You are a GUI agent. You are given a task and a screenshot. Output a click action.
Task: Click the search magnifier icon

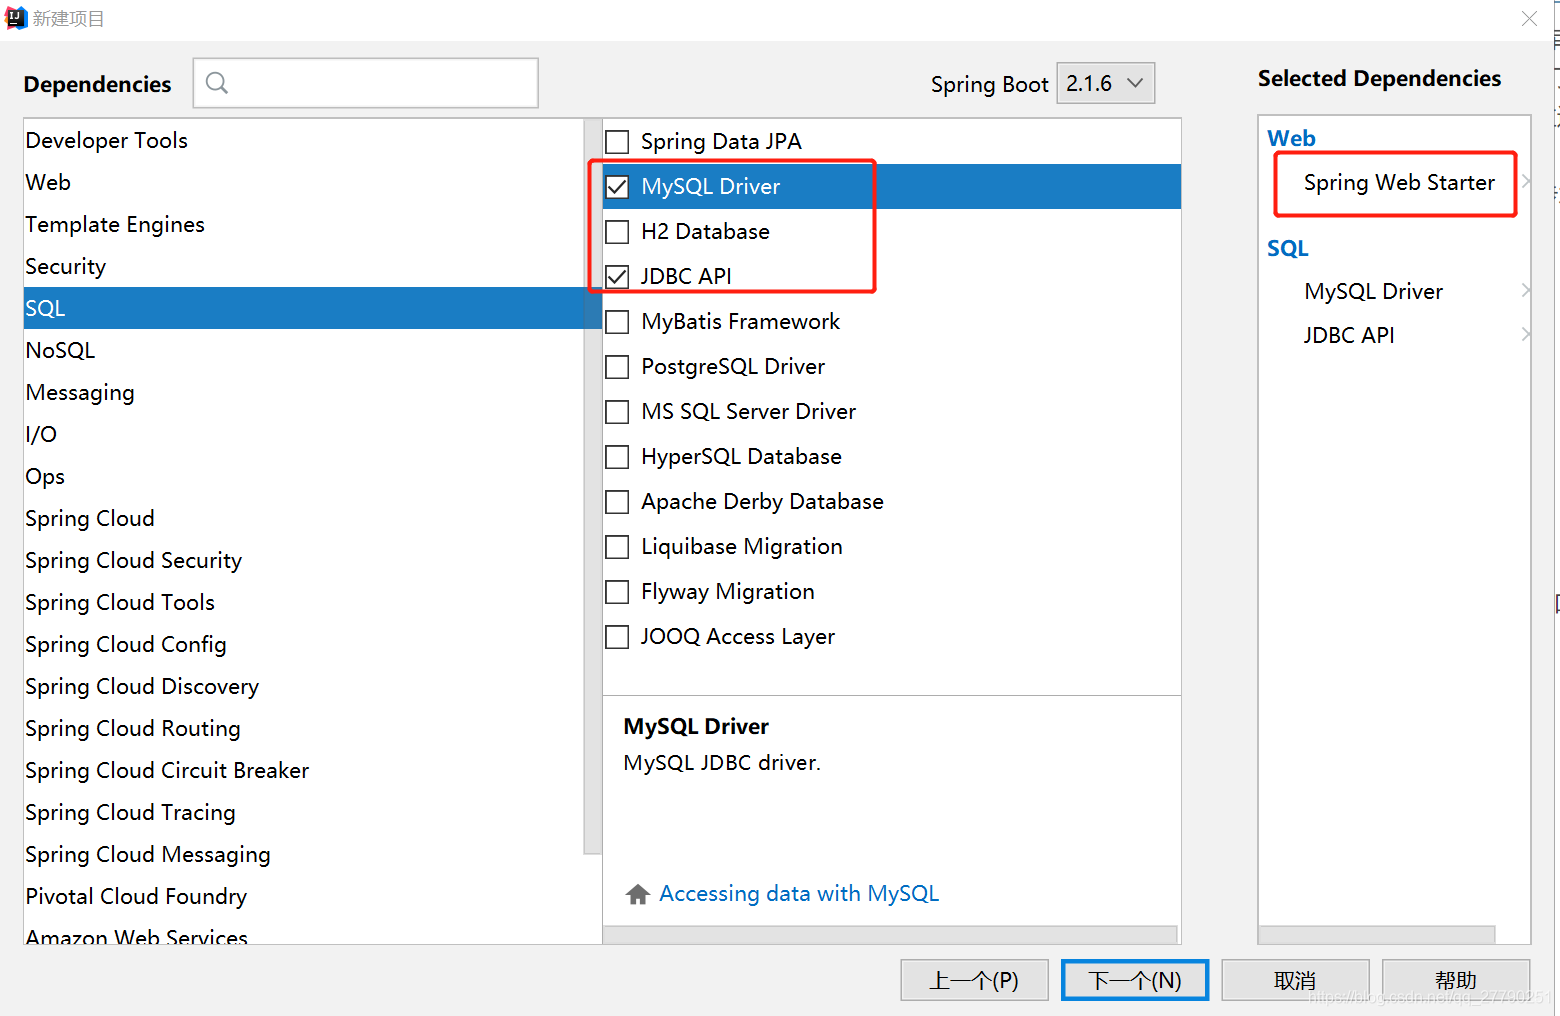point(217,83)
